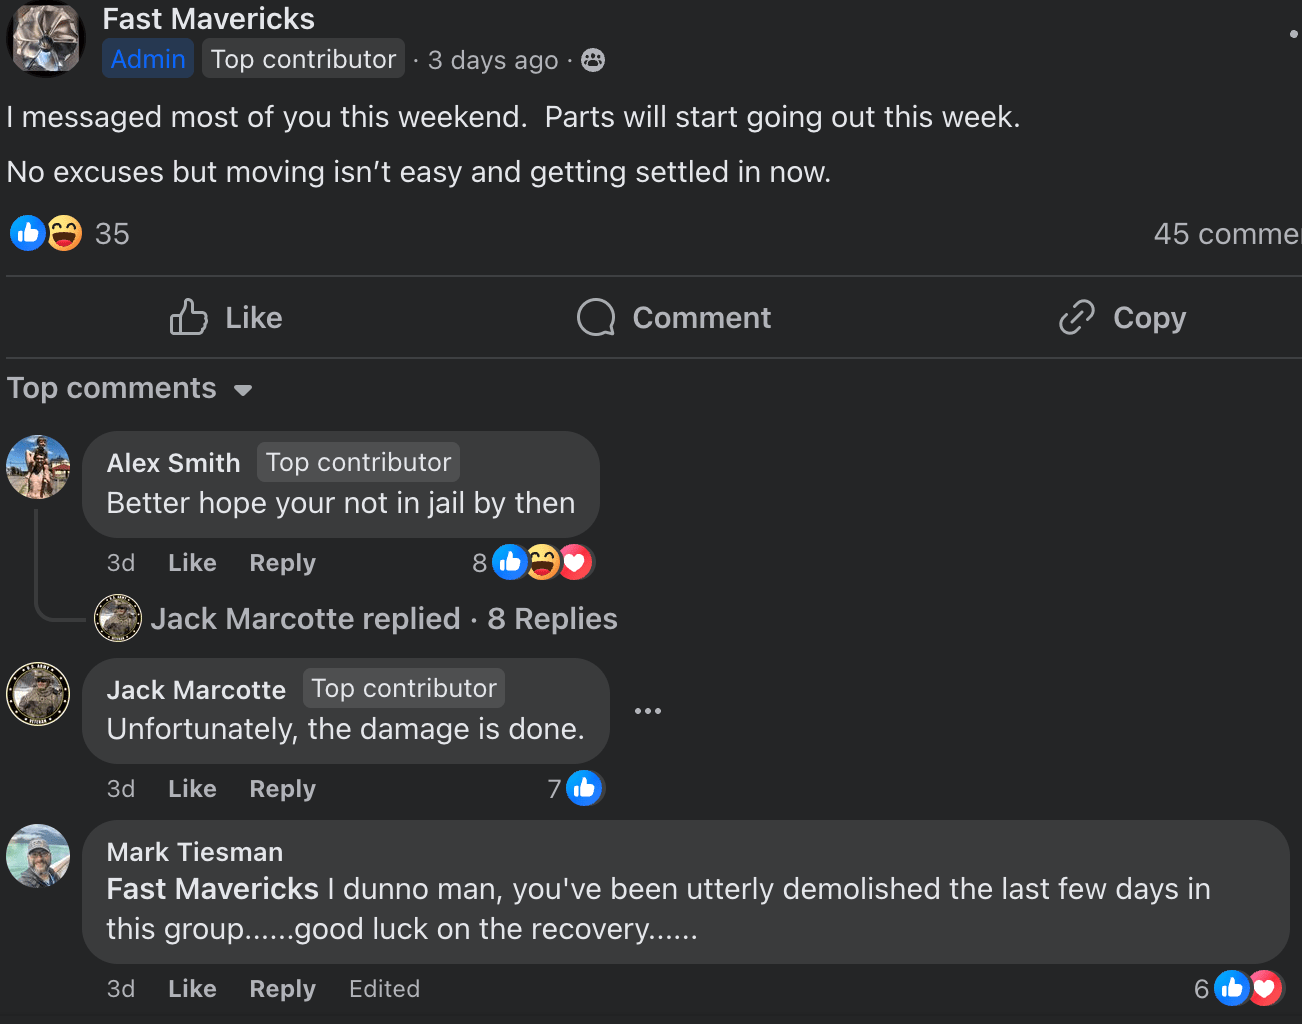View edit history via the Edited label

(x=384, y=989)
